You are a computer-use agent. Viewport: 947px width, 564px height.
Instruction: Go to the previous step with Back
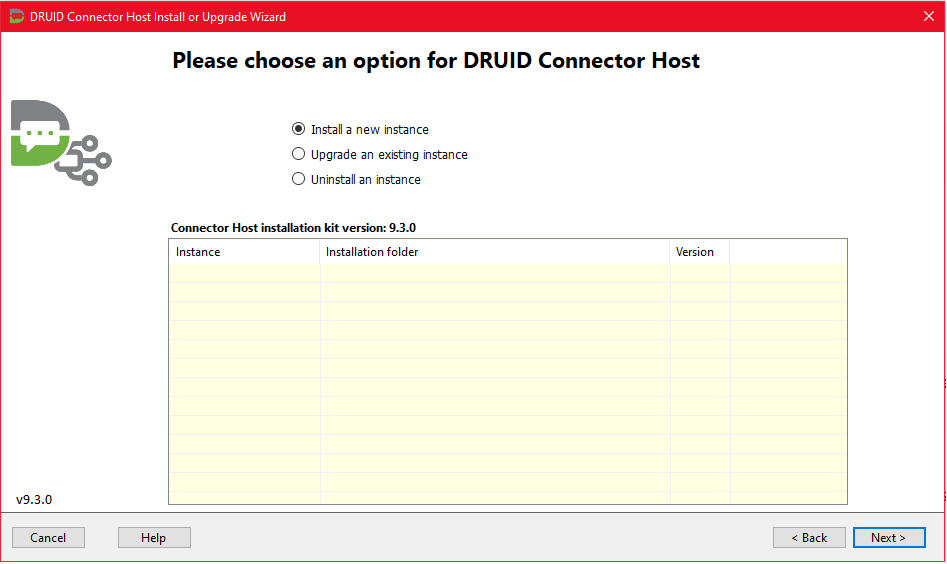809,538
